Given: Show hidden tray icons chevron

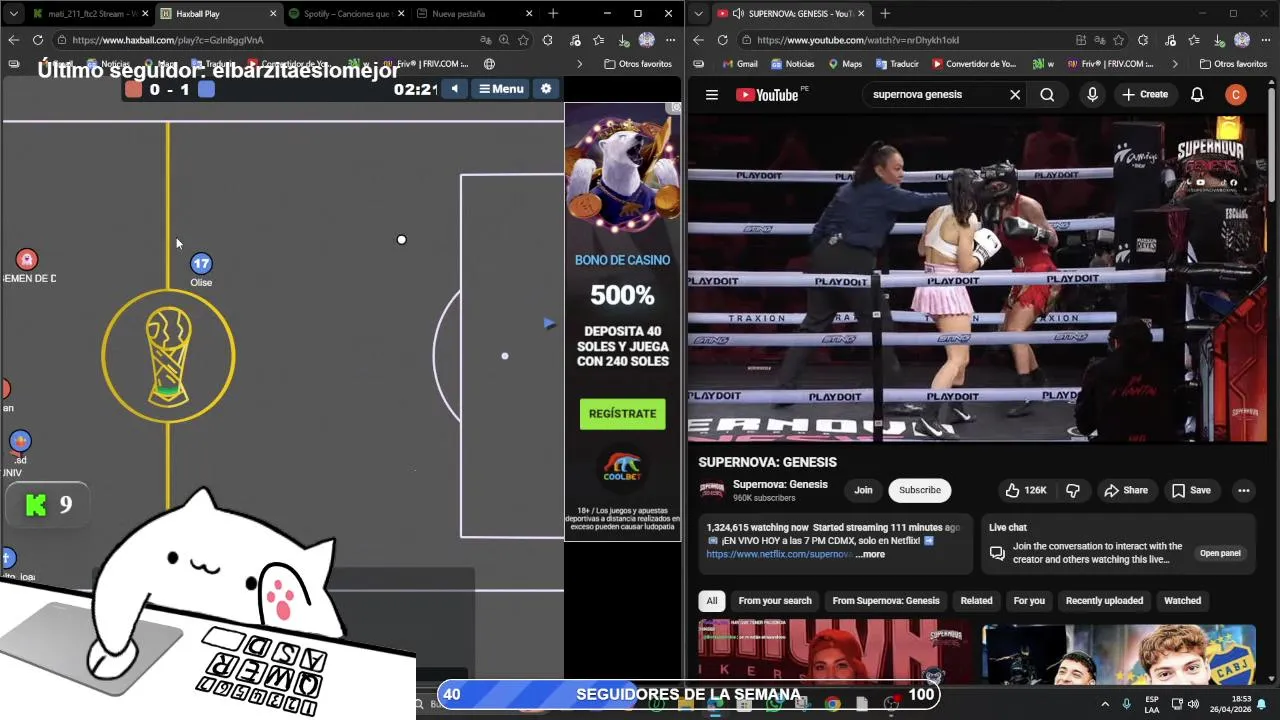Looking at the screenshot, I should point(1104,704).
